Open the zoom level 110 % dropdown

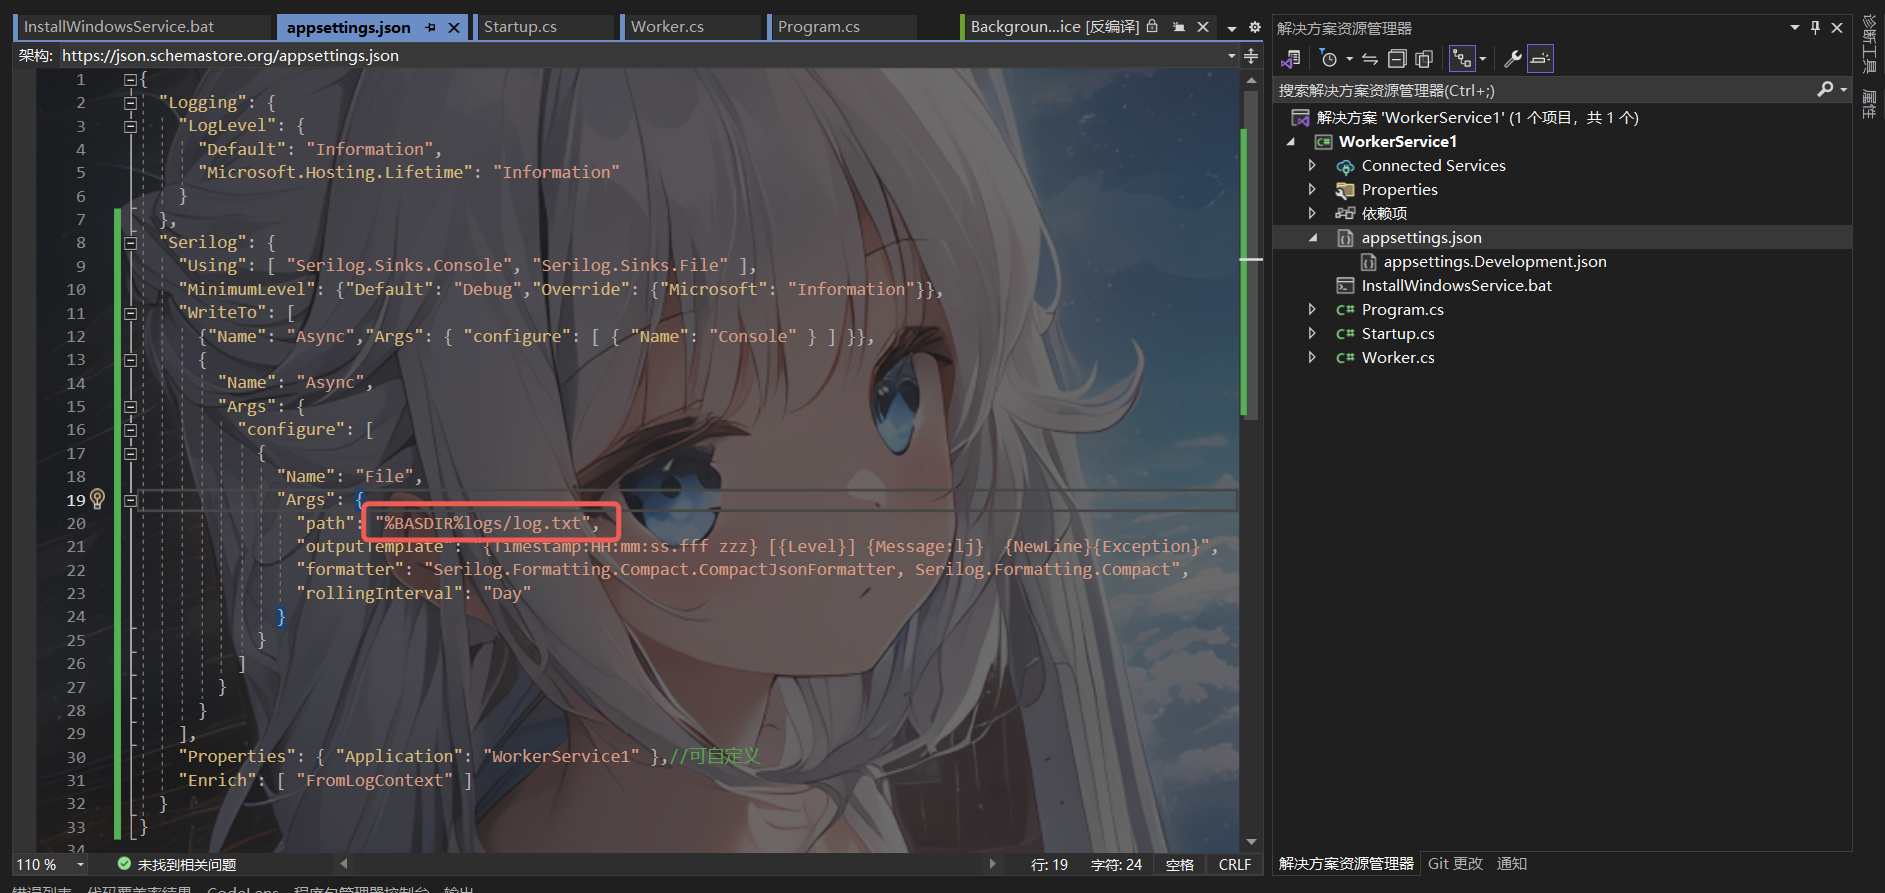pyautogui.click(x=81, y=864)
